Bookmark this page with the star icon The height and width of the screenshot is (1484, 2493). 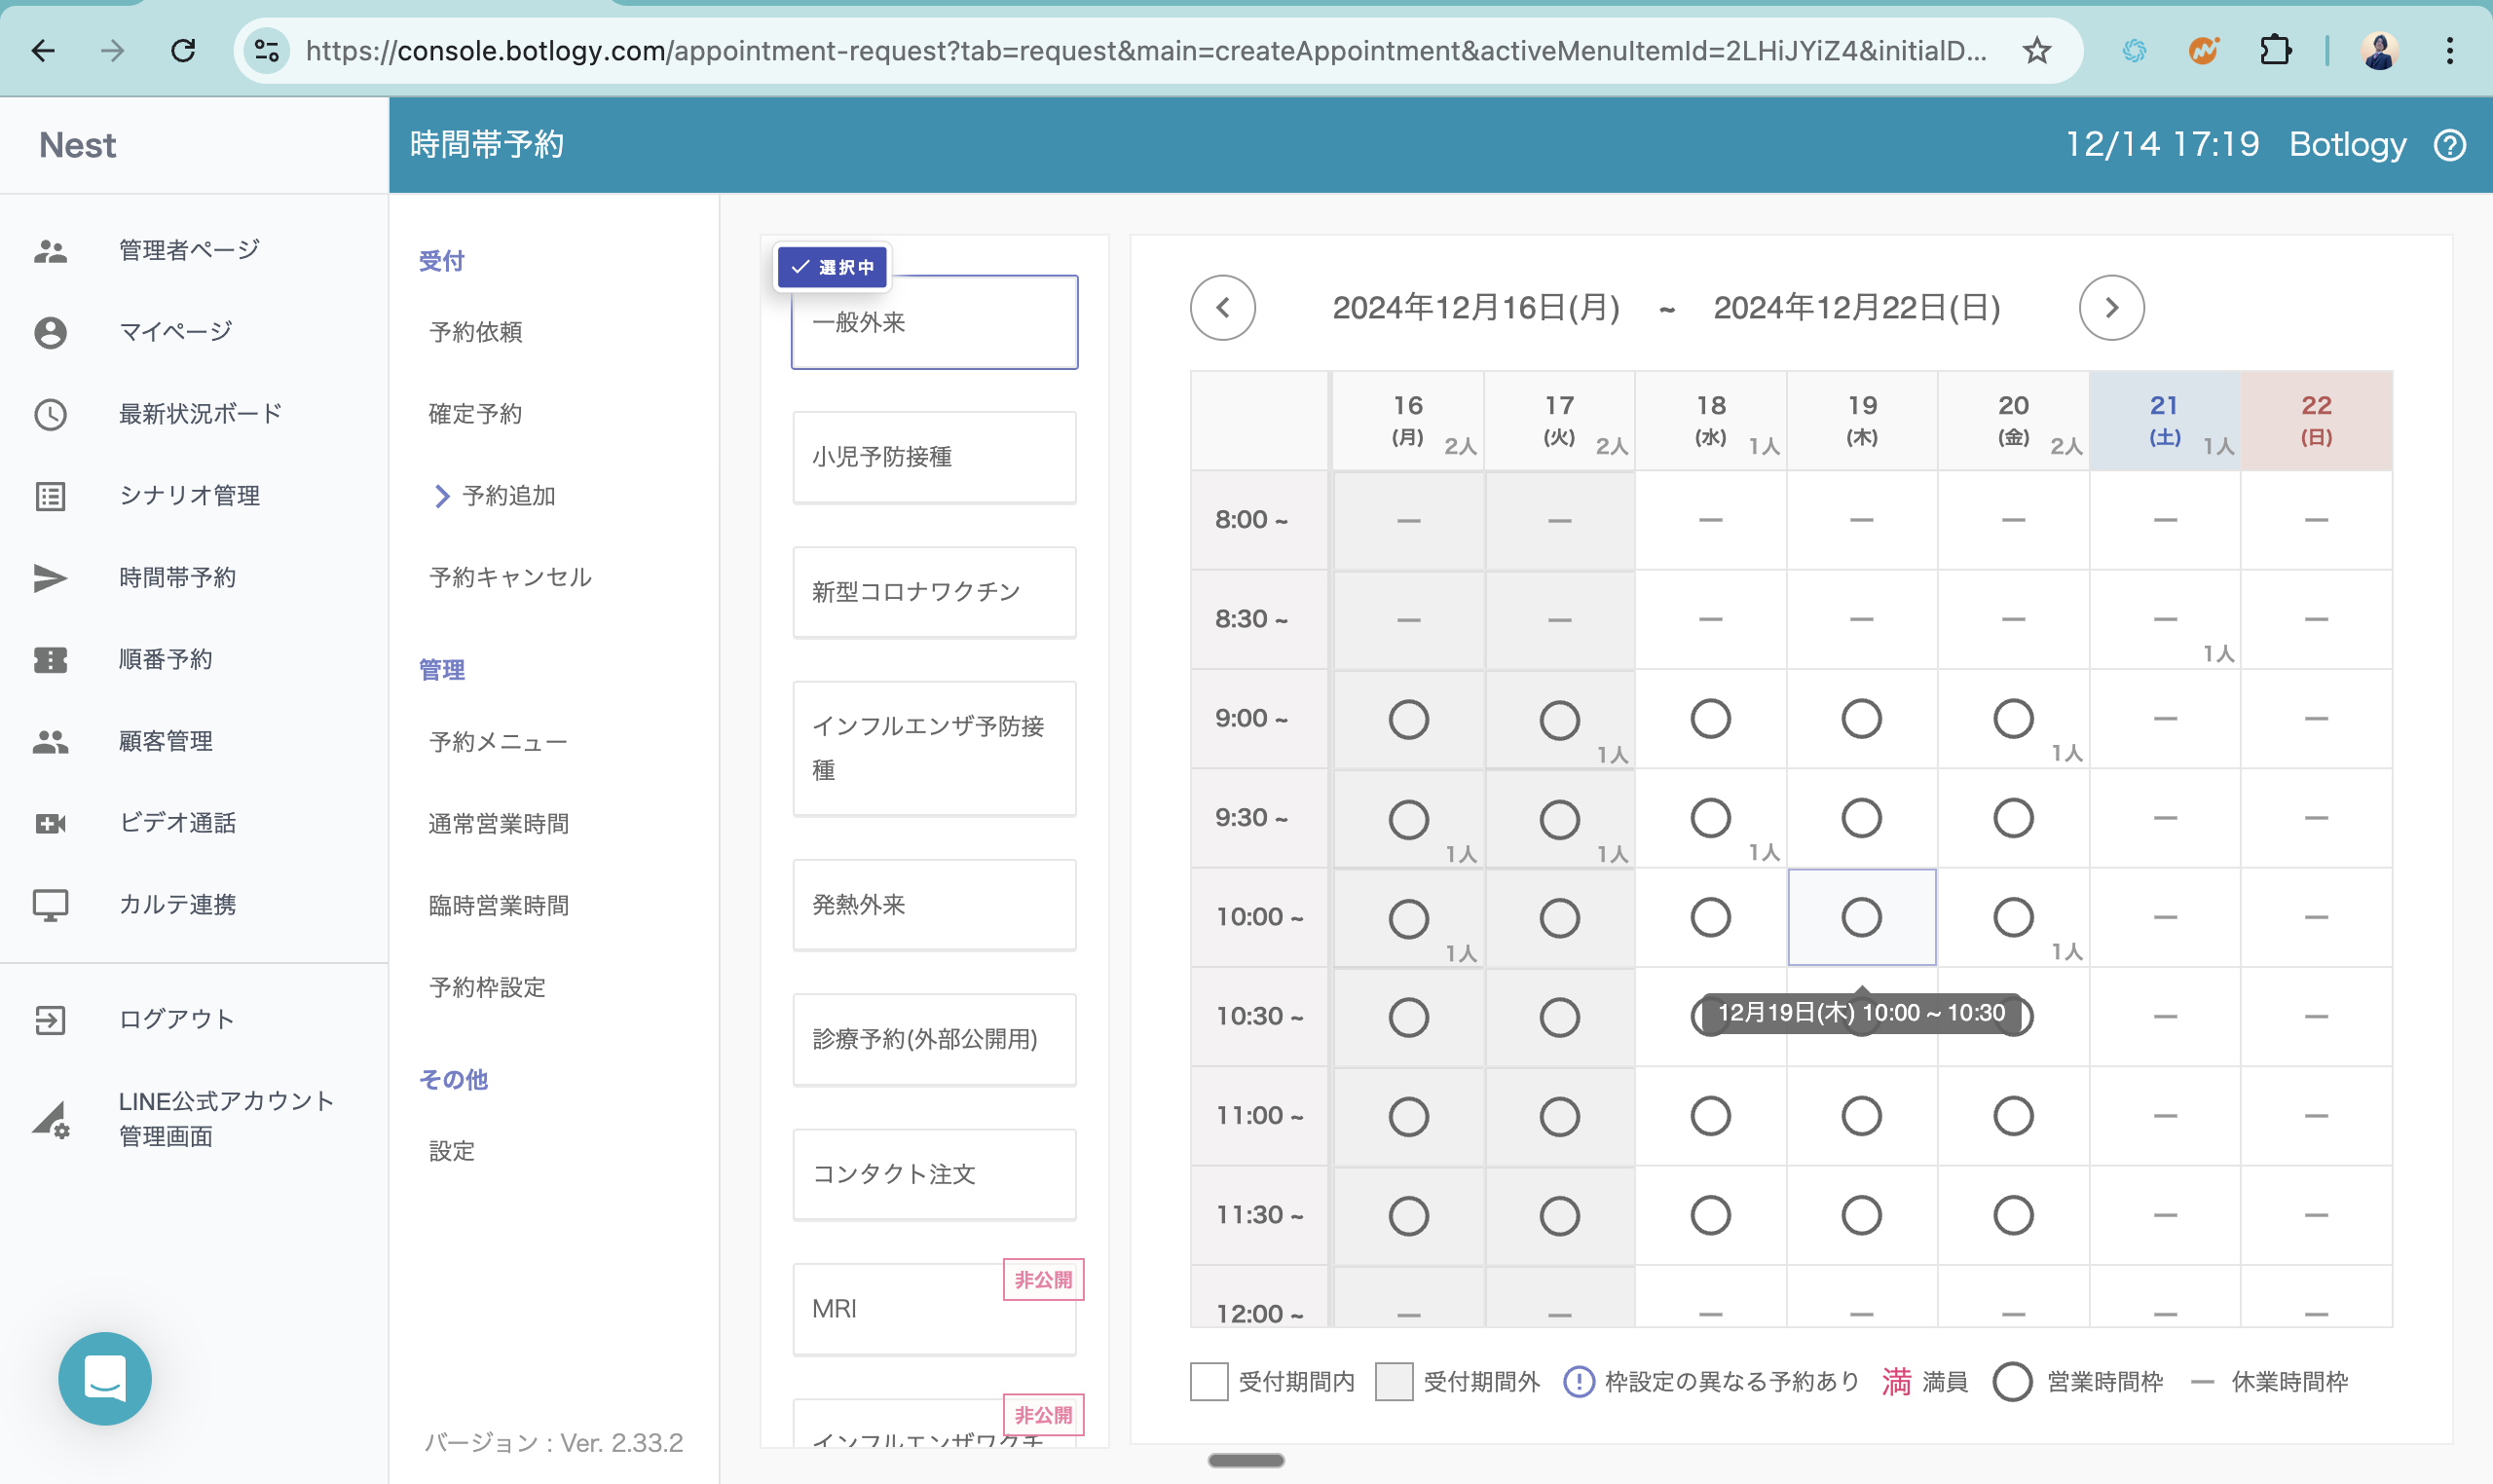click(x=2036, y=50)
